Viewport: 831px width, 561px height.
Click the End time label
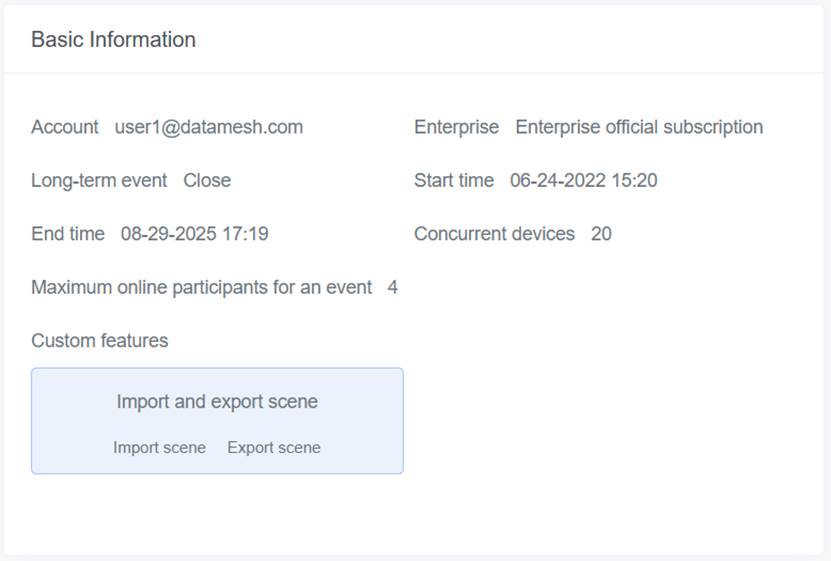click(68, 234)
